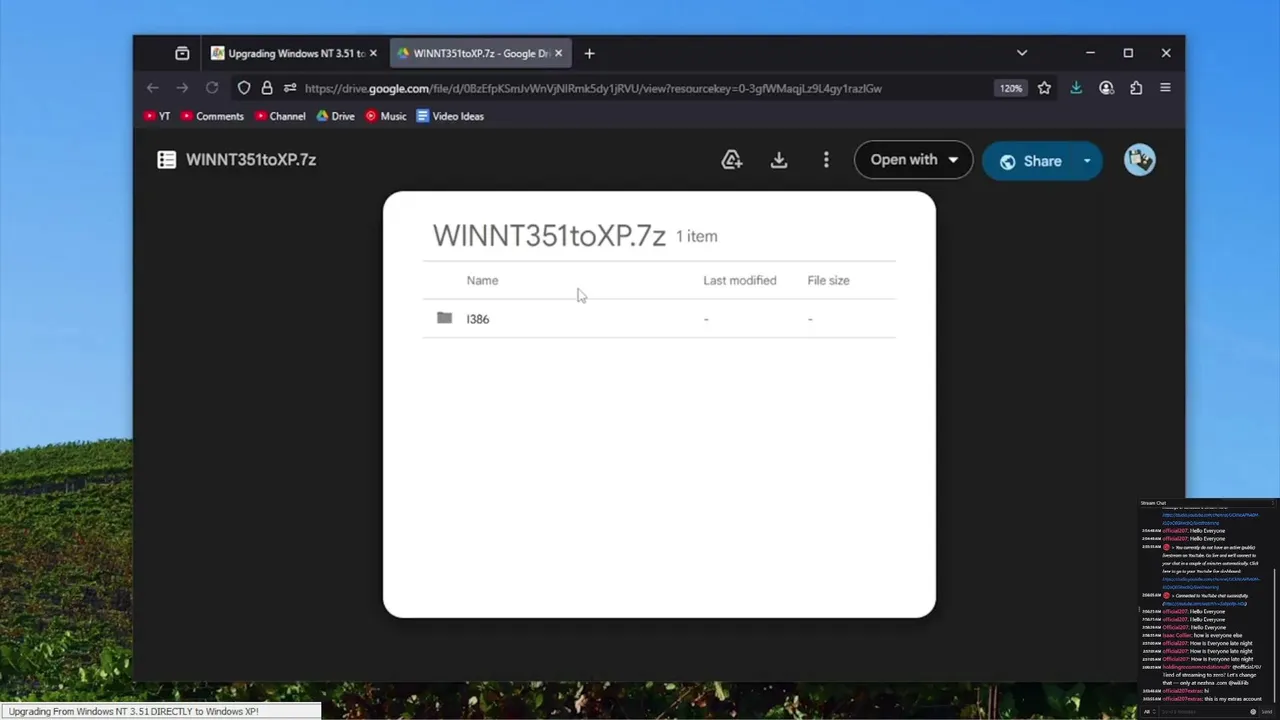Open the YT bookmark
This screenshot has height=720, width=1280.
coord(157,116)
